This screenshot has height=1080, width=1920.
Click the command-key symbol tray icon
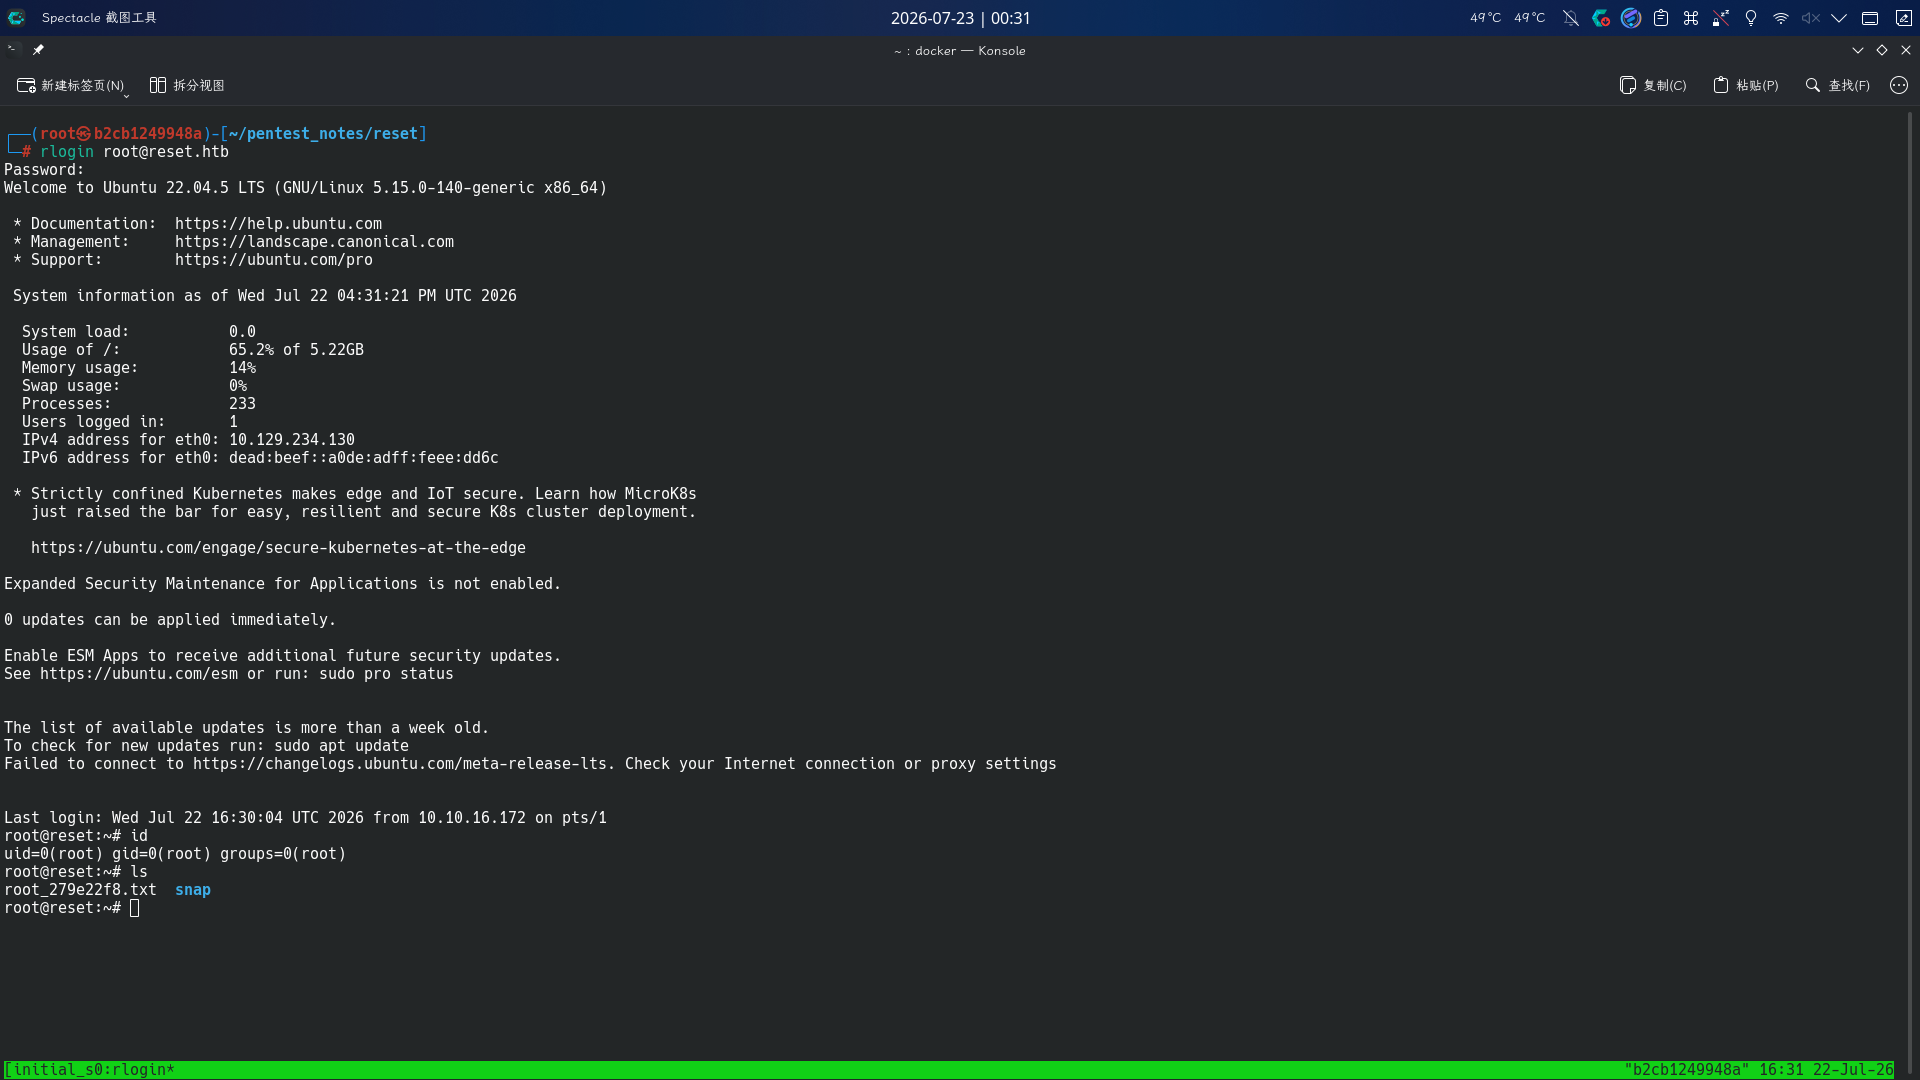coord(1691,18)
